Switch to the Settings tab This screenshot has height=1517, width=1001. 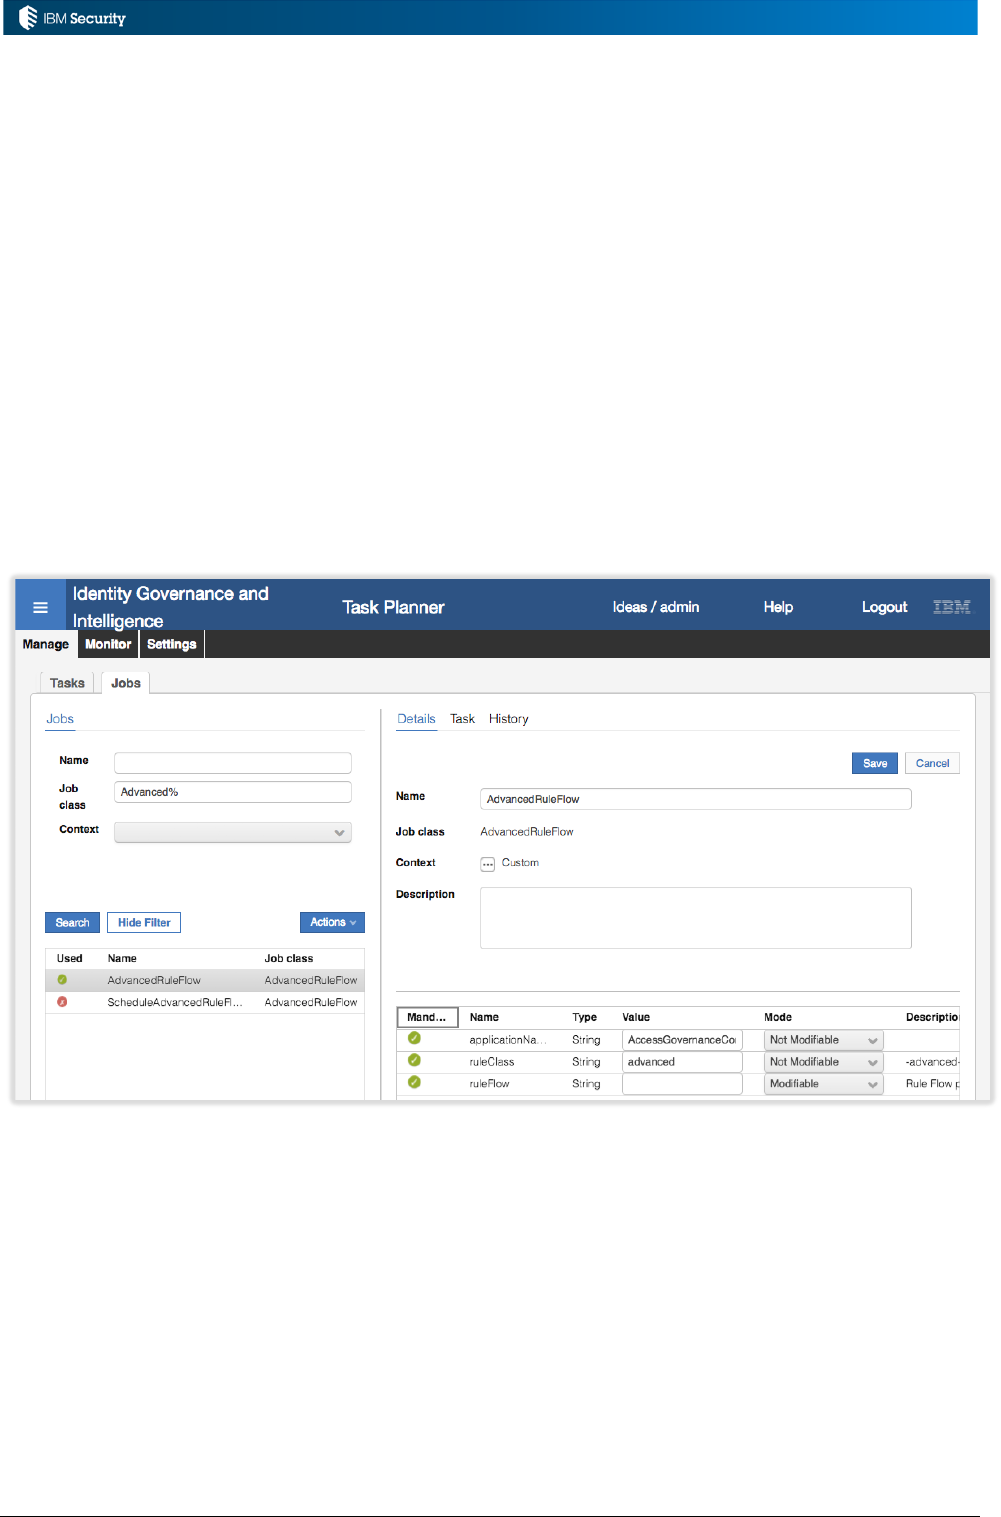coord(172,644)
